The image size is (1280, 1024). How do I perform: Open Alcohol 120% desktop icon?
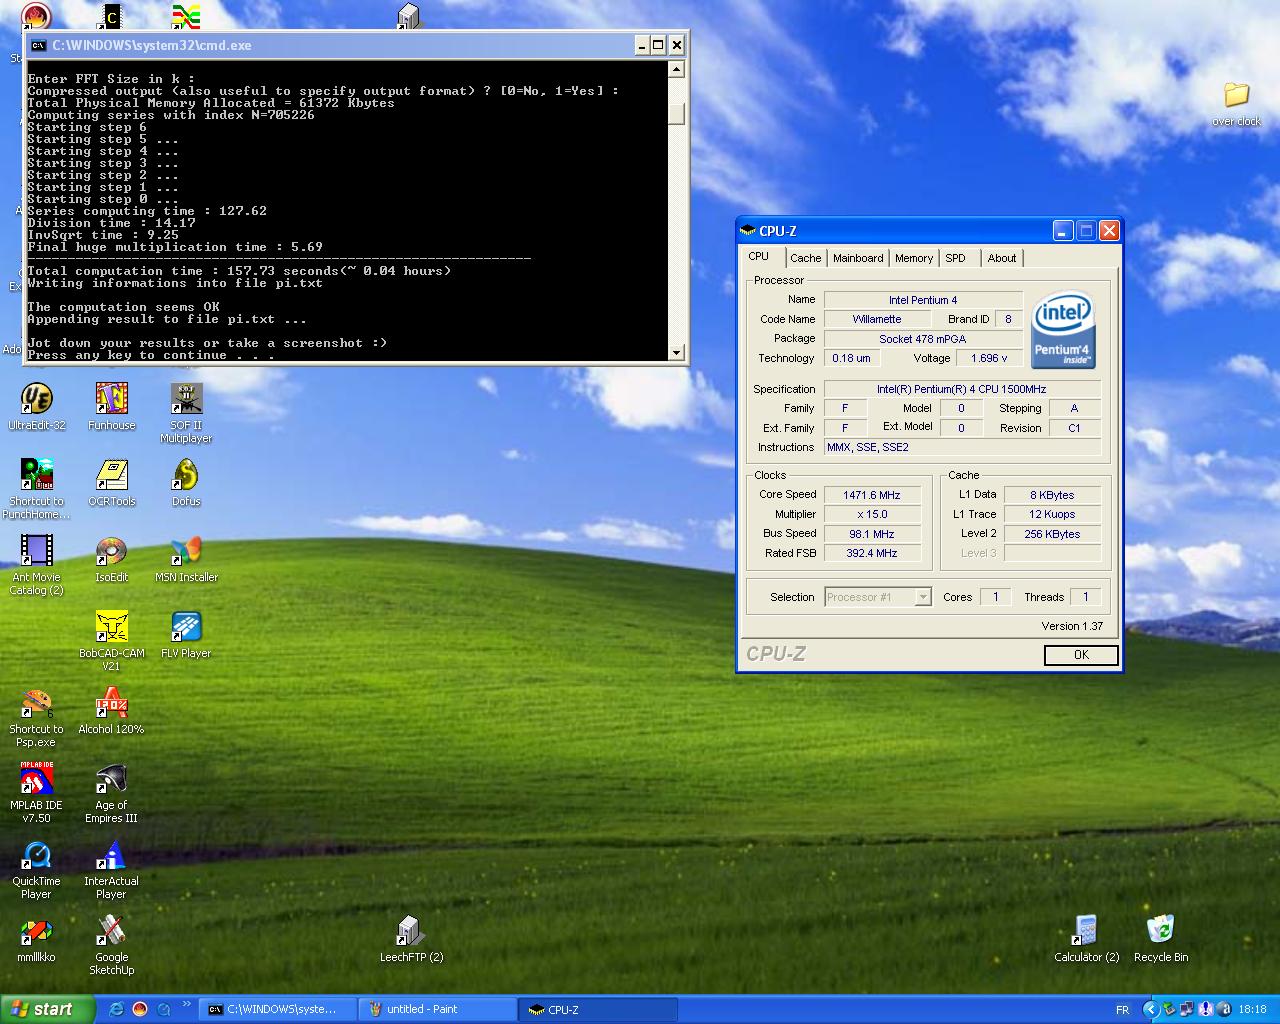(x=111, y=711)
